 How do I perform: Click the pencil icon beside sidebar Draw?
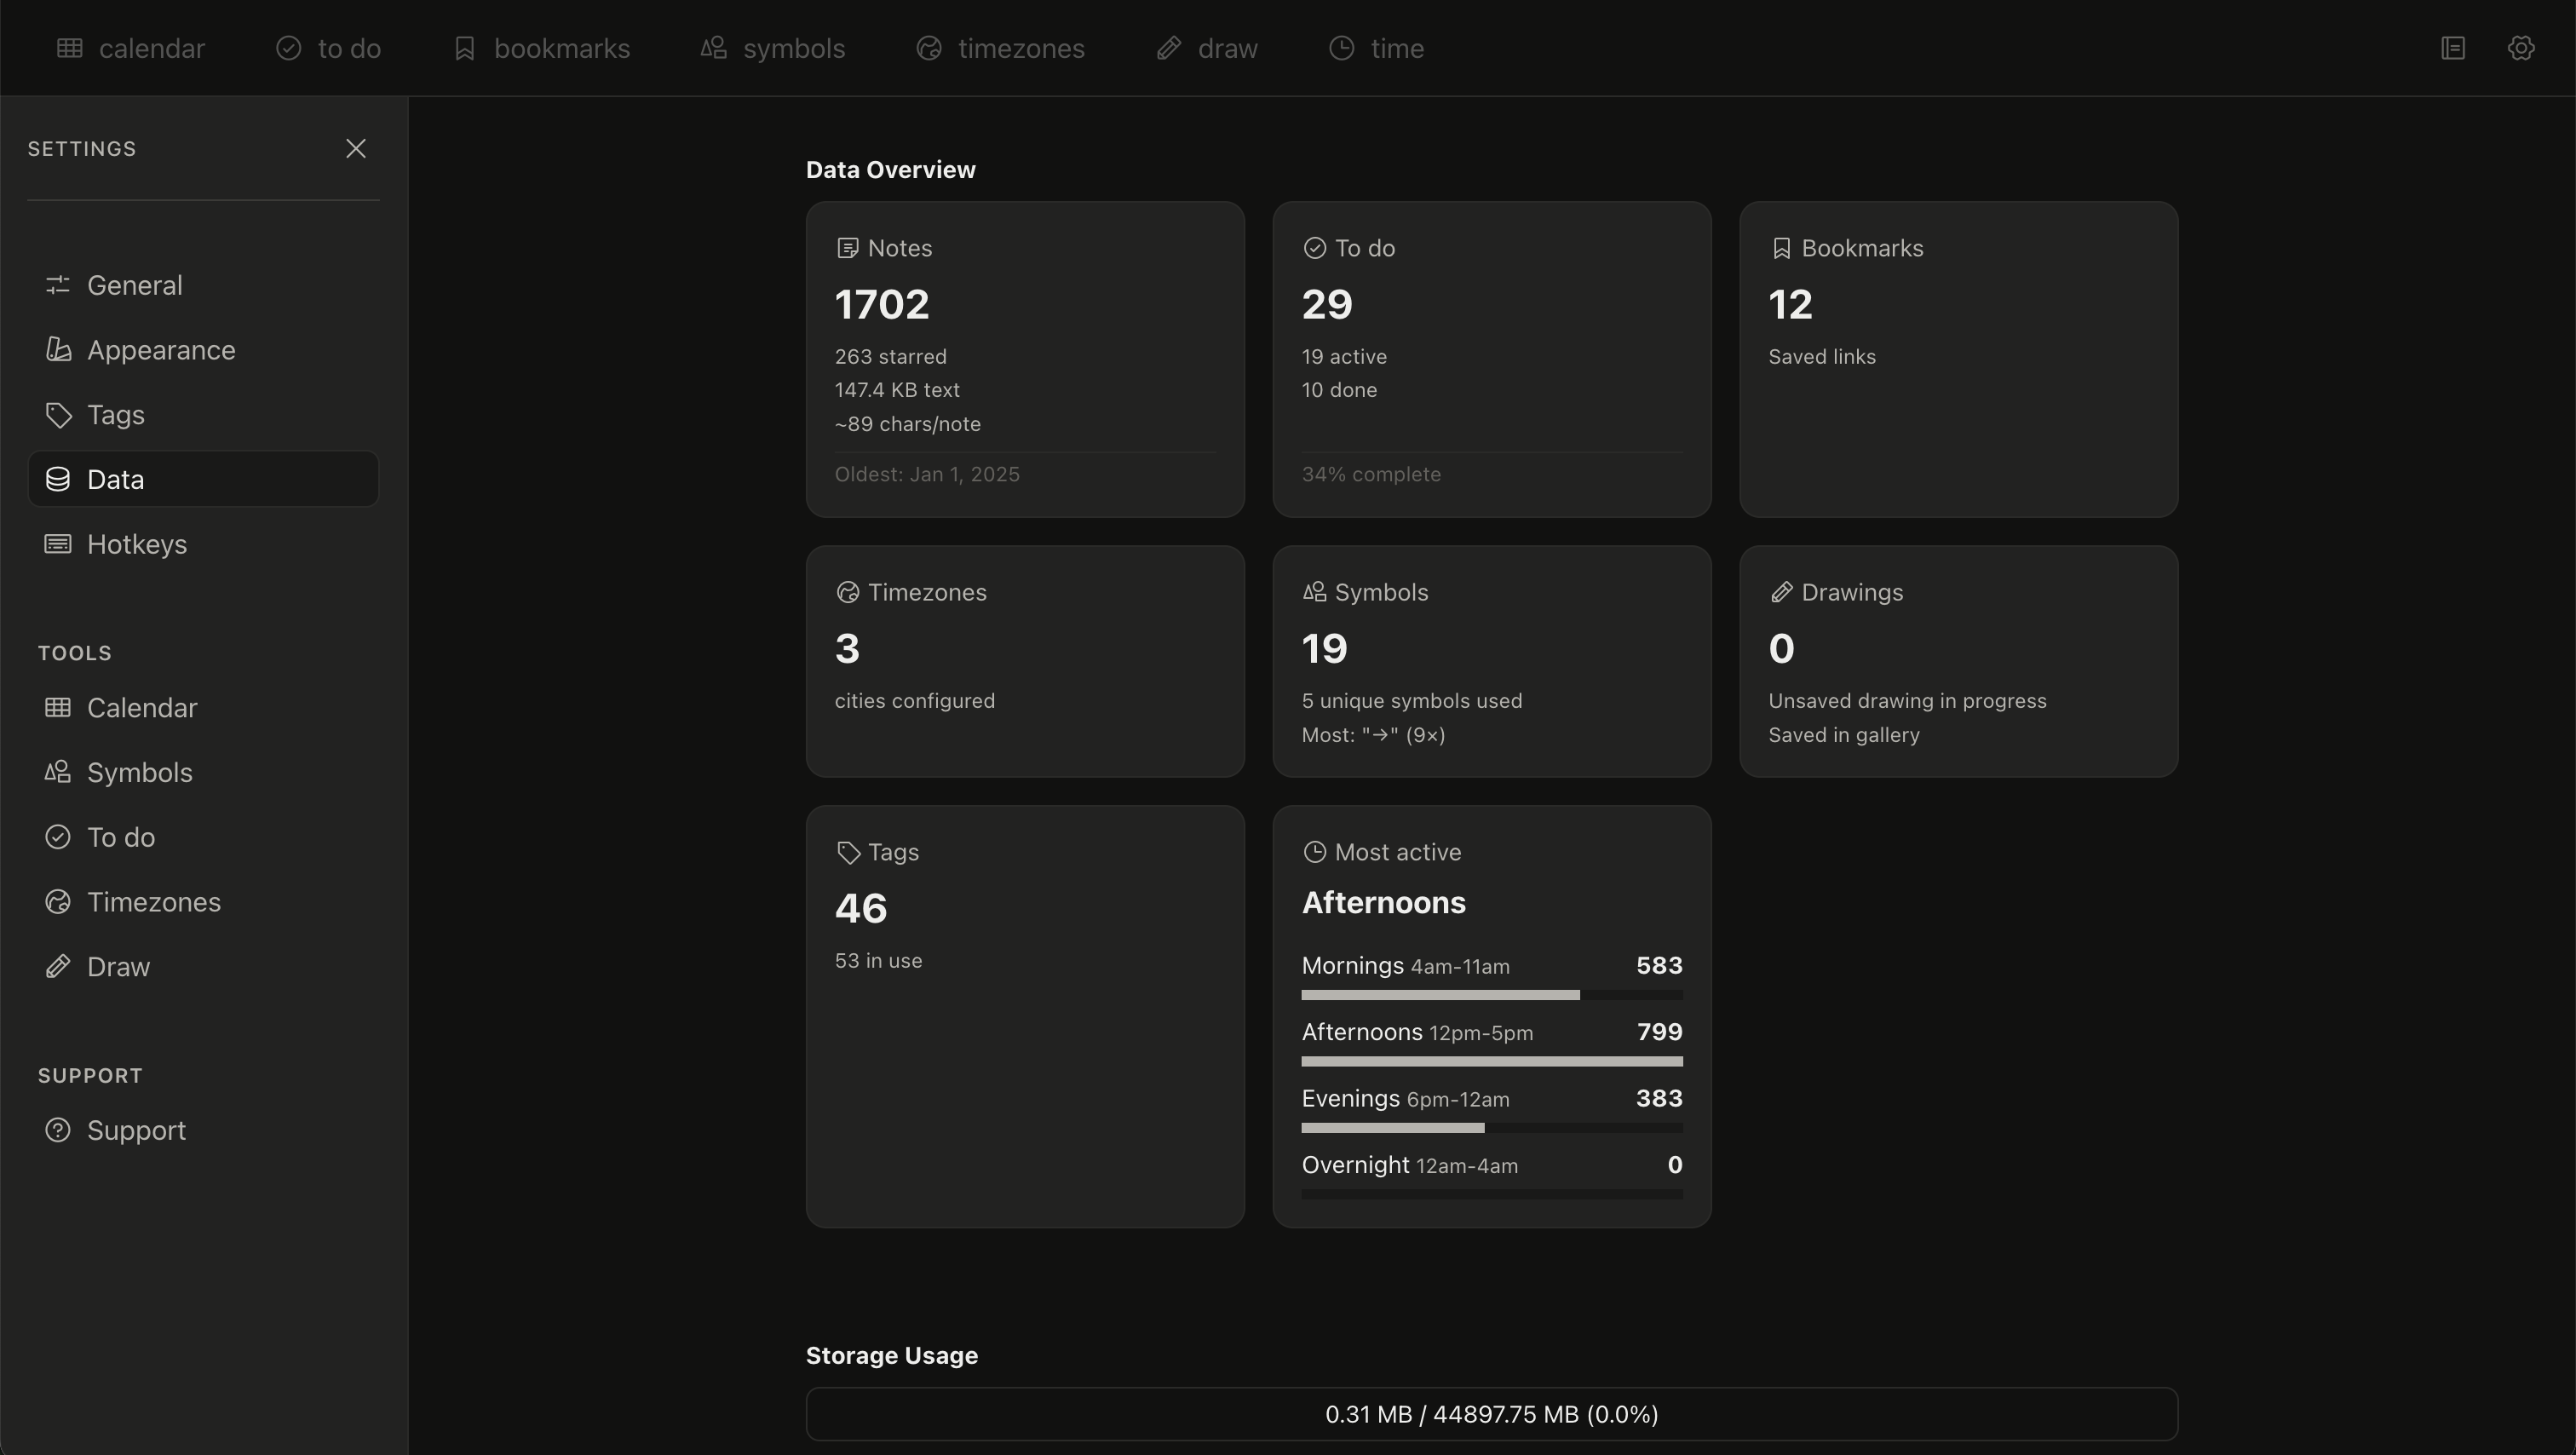pos(58,966)
